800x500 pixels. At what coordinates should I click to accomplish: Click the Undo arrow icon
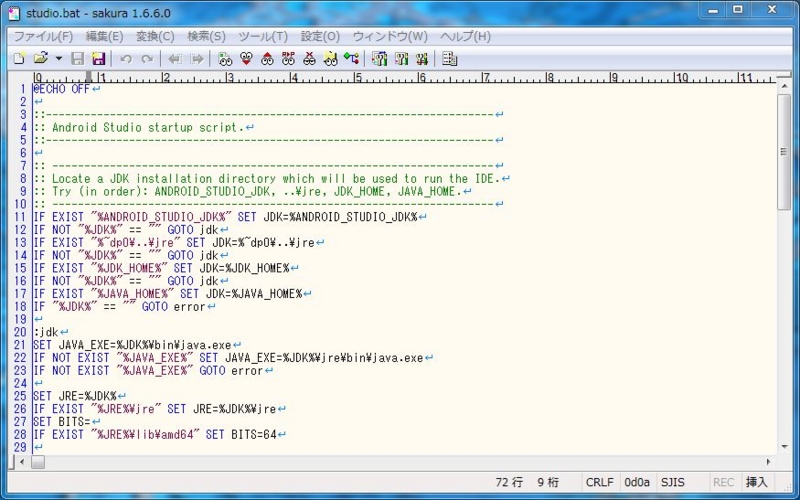(126, 59)
